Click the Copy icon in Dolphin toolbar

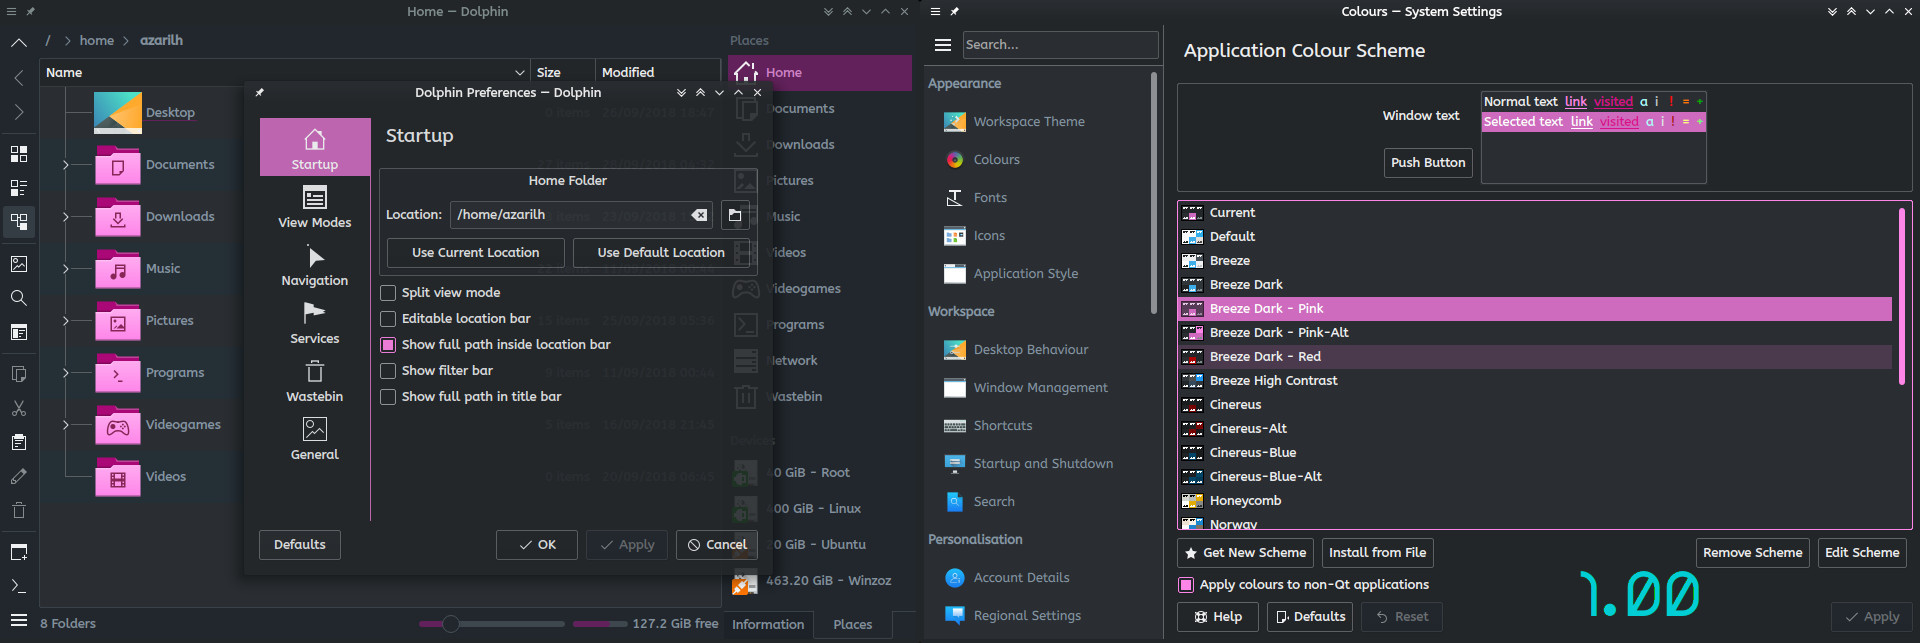18,374
